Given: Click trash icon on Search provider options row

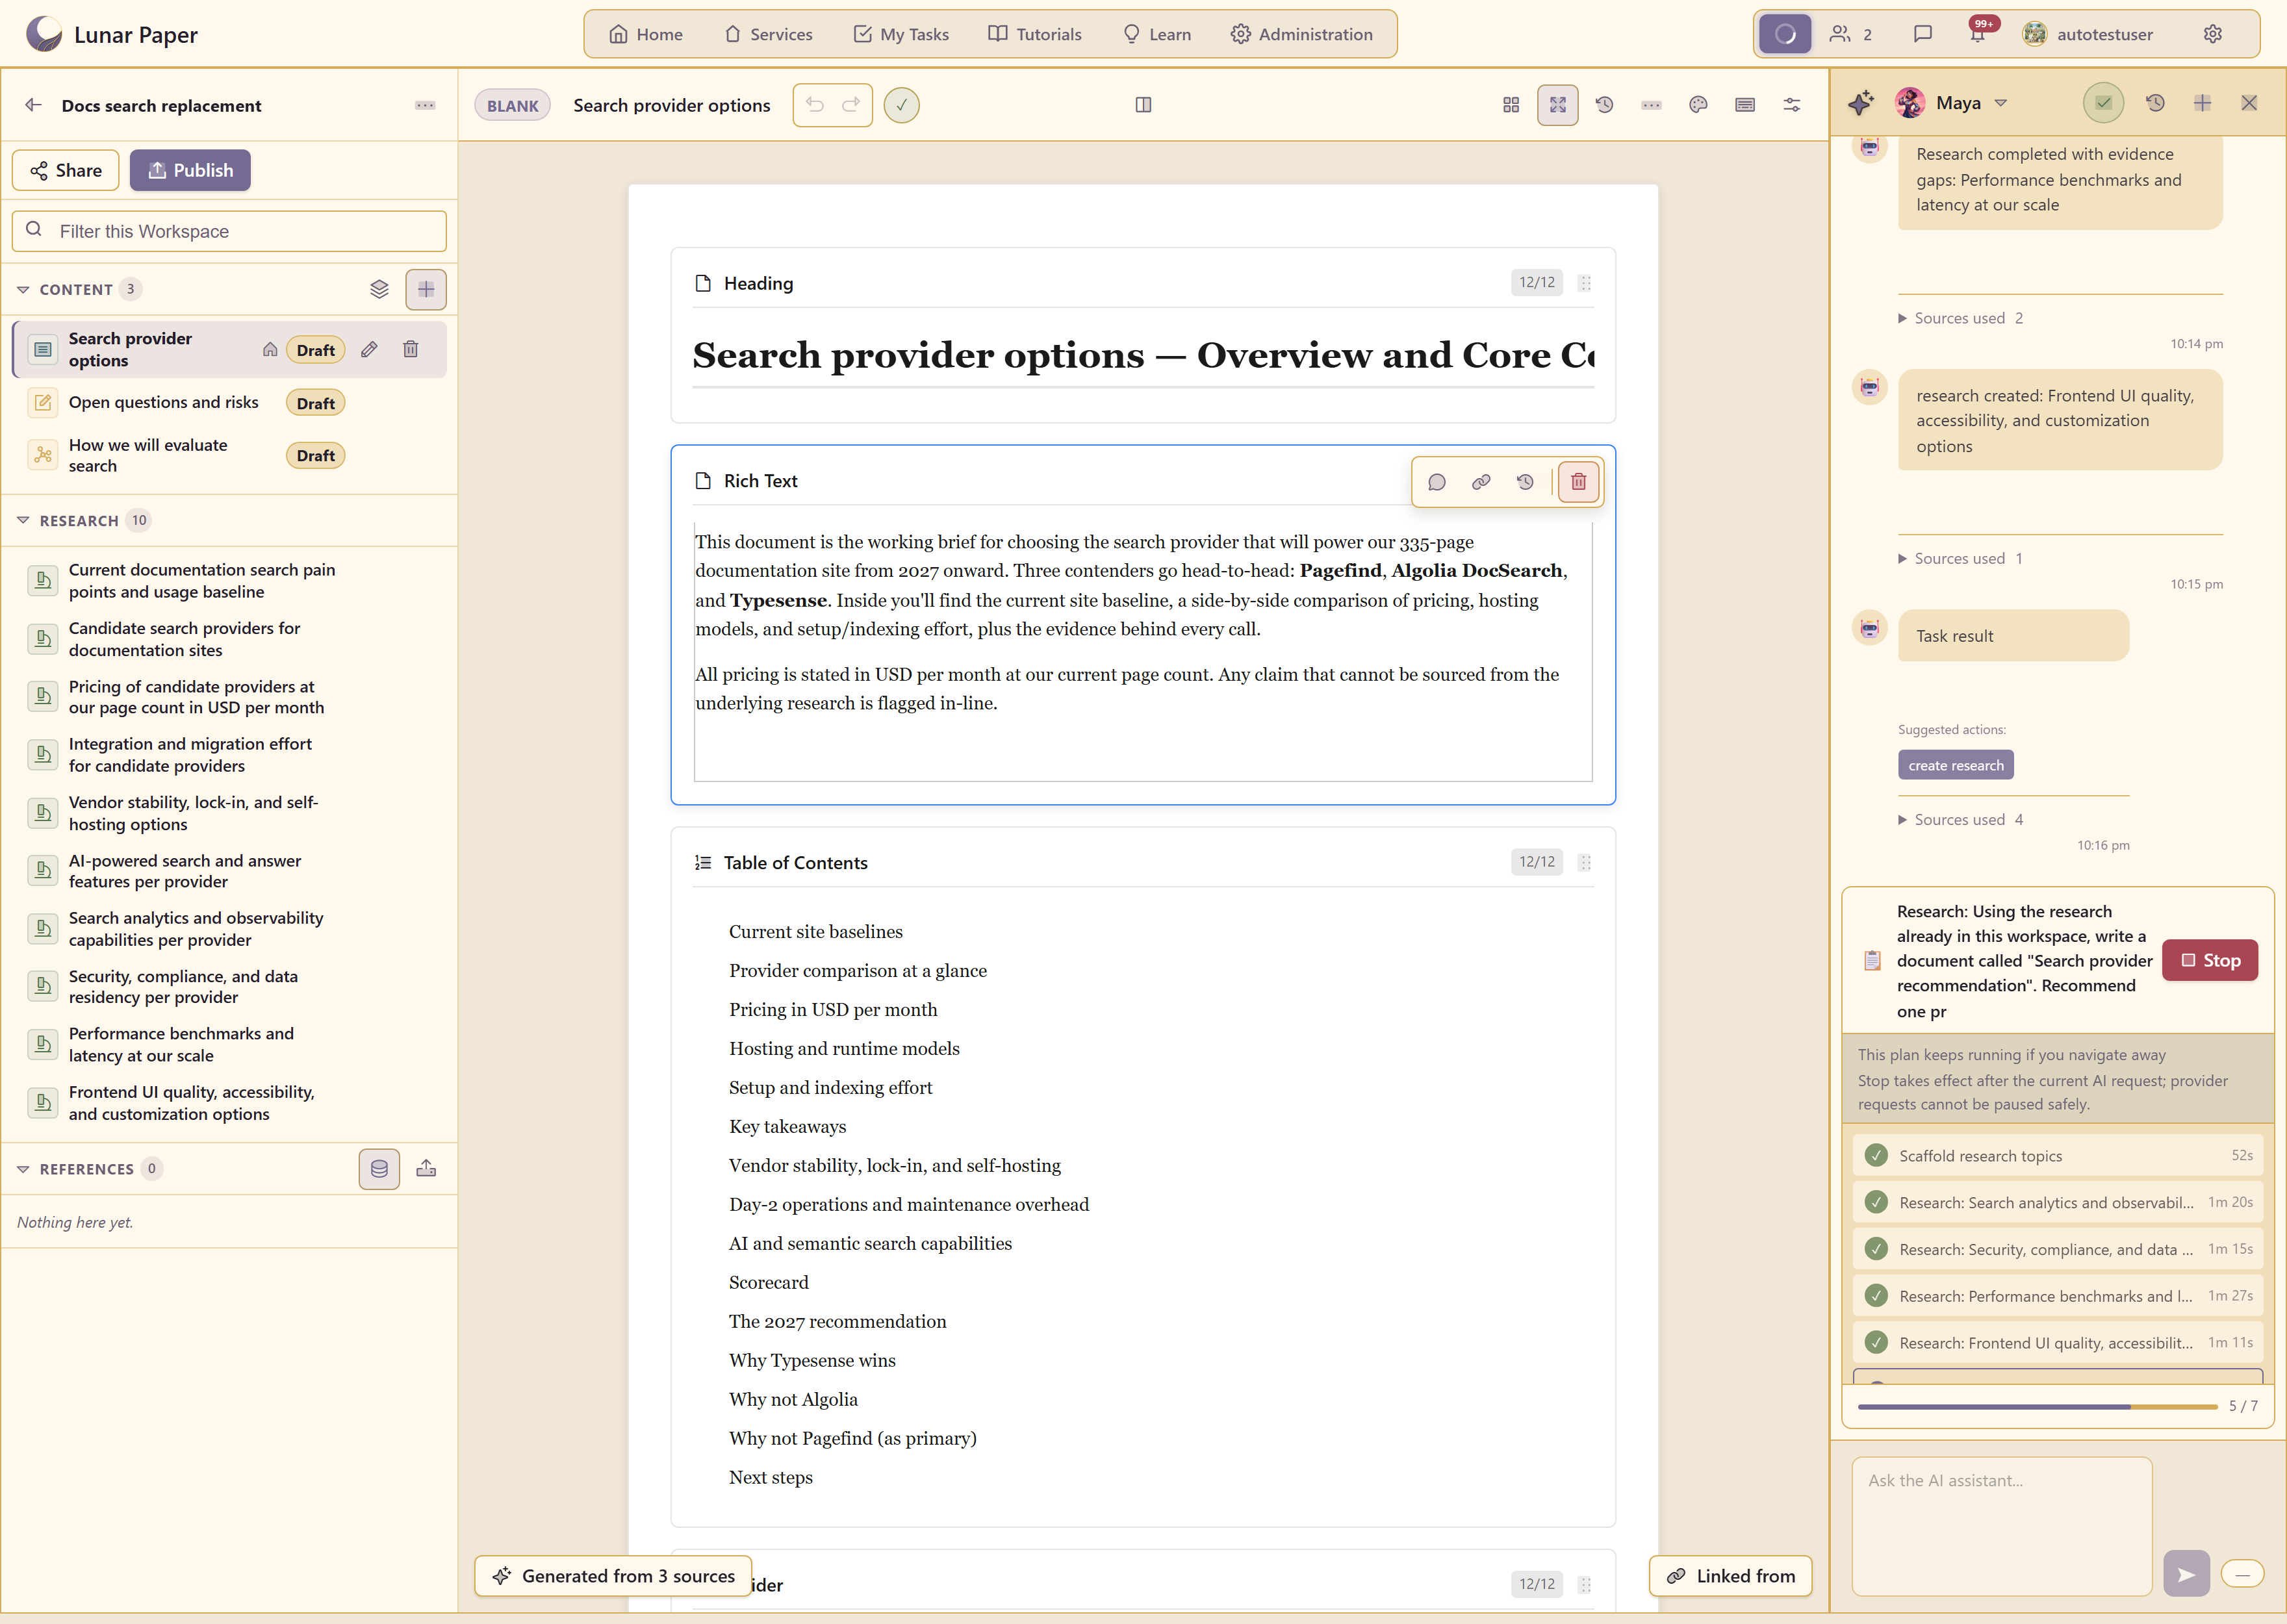Looking at the screenshot, I should tap(410, 350).
